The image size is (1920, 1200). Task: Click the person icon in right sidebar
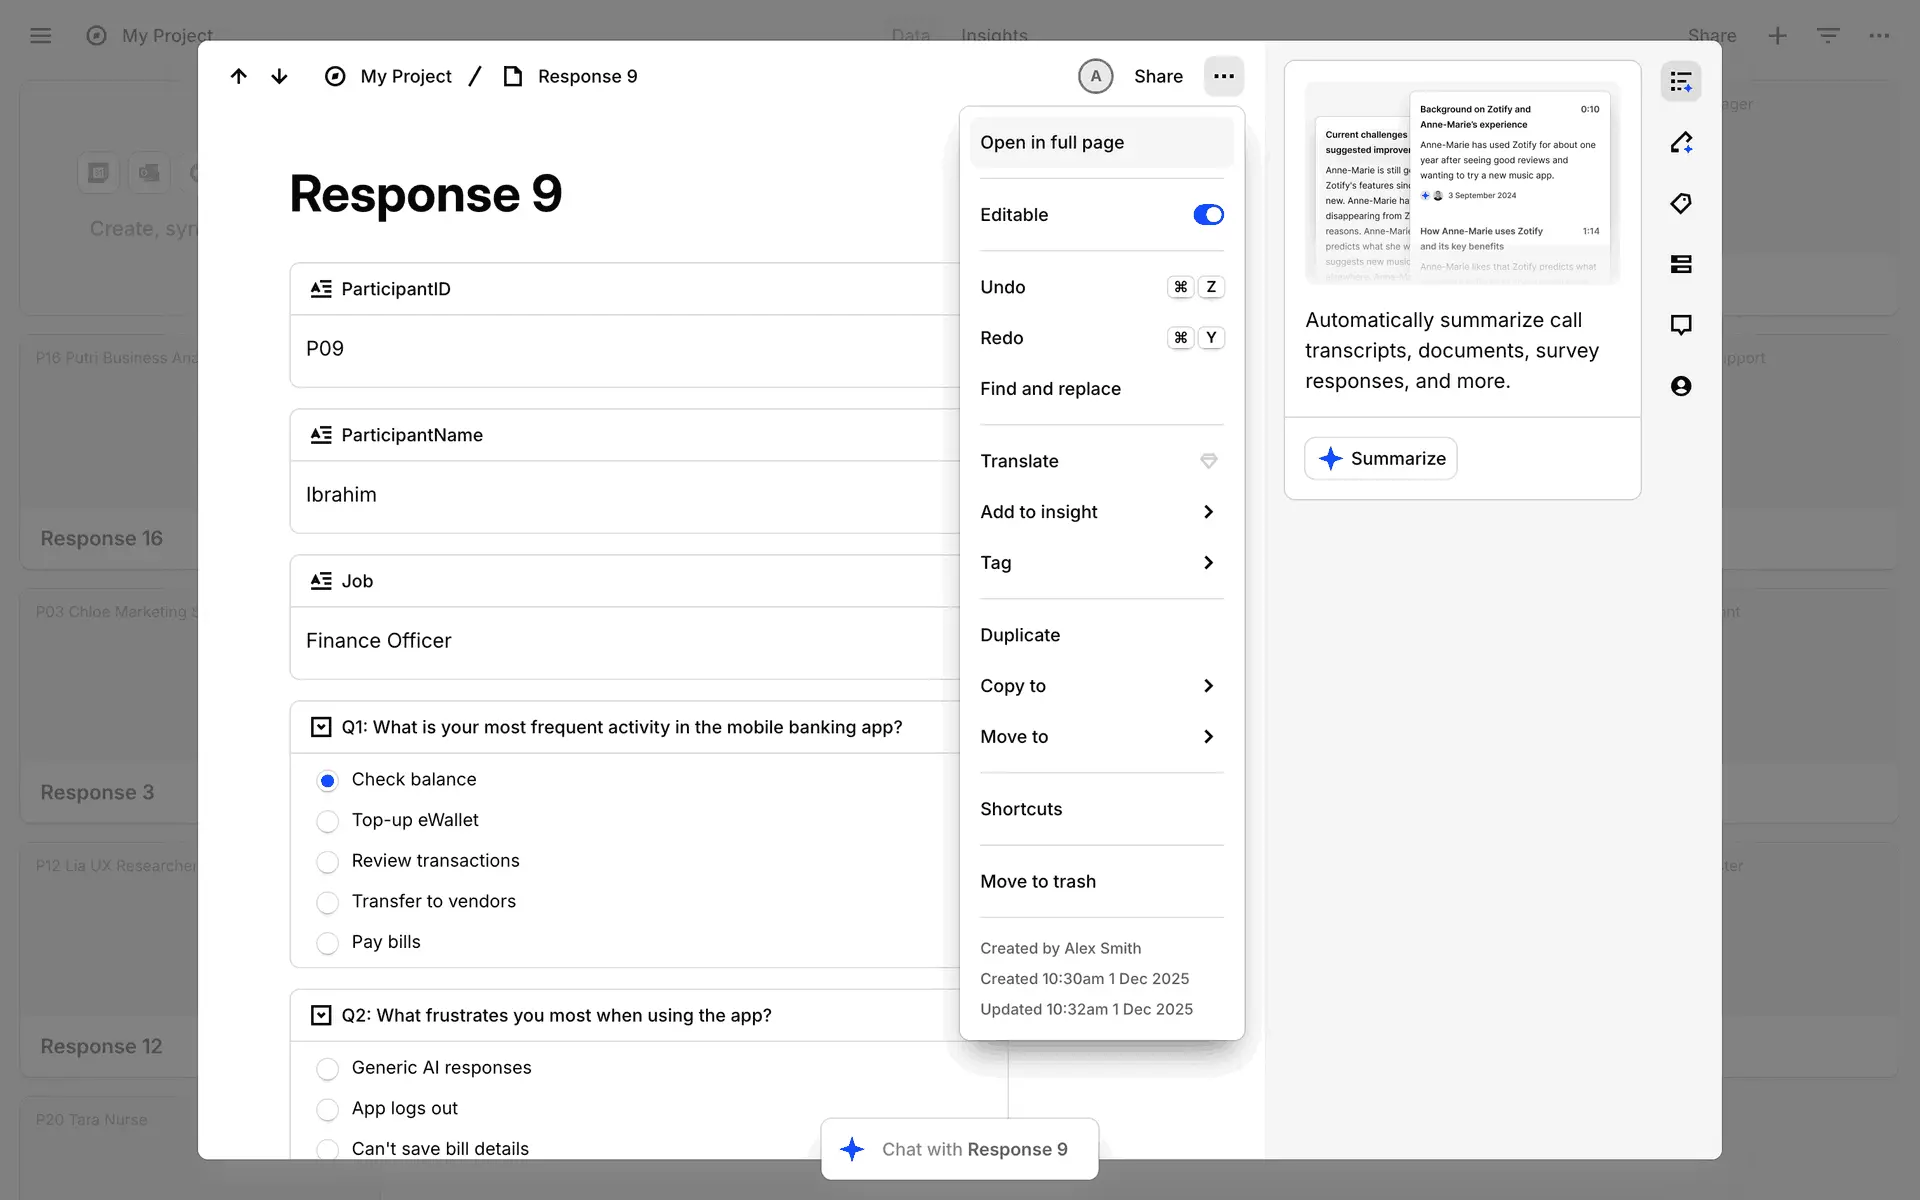tap(1681, 386)
